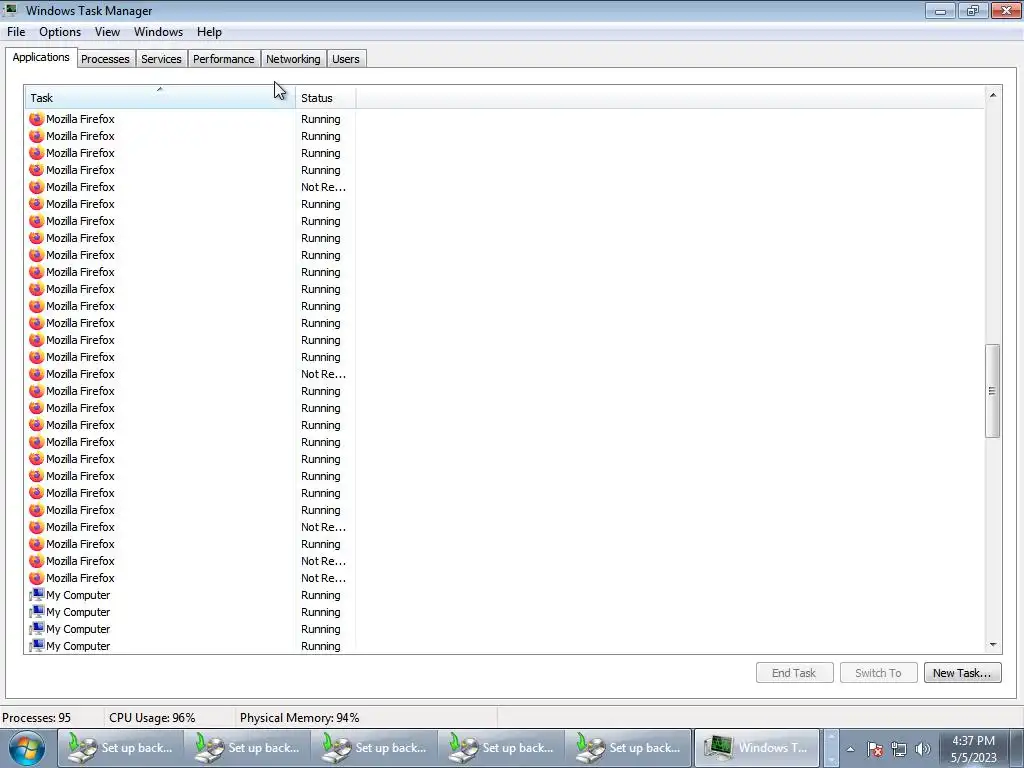Click the Firefox icon in topmost list row
The image size is (1024, 768).
pyautogui.click(x=37, y=119)
